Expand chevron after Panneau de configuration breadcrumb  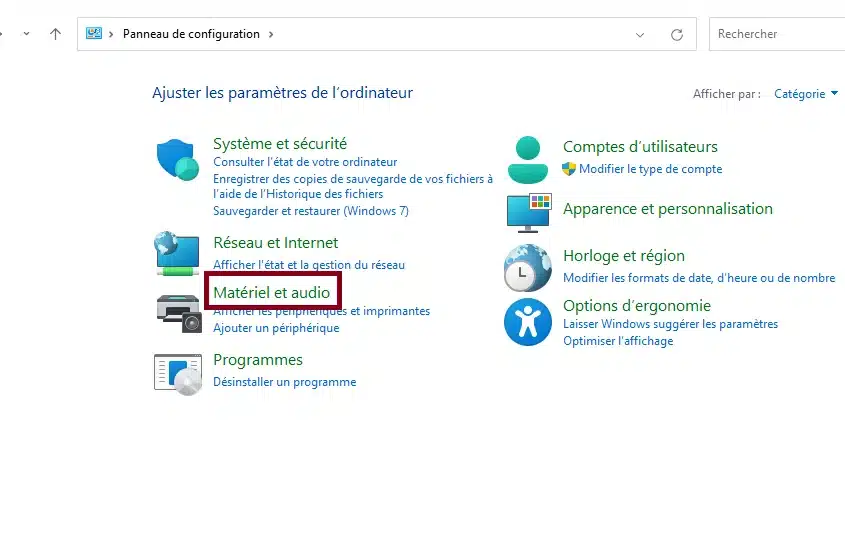coord(270,34)
